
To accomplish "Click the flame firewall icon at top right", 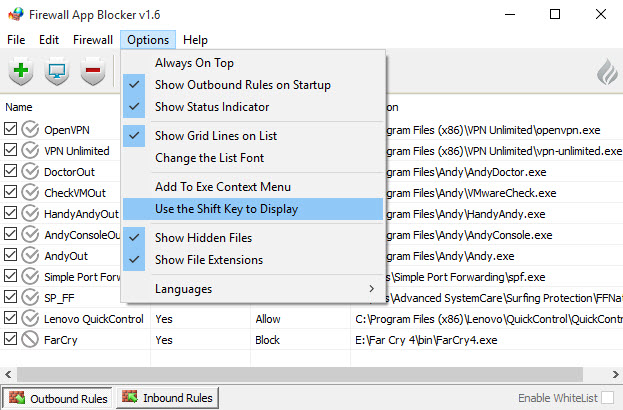I will [606, 73].
